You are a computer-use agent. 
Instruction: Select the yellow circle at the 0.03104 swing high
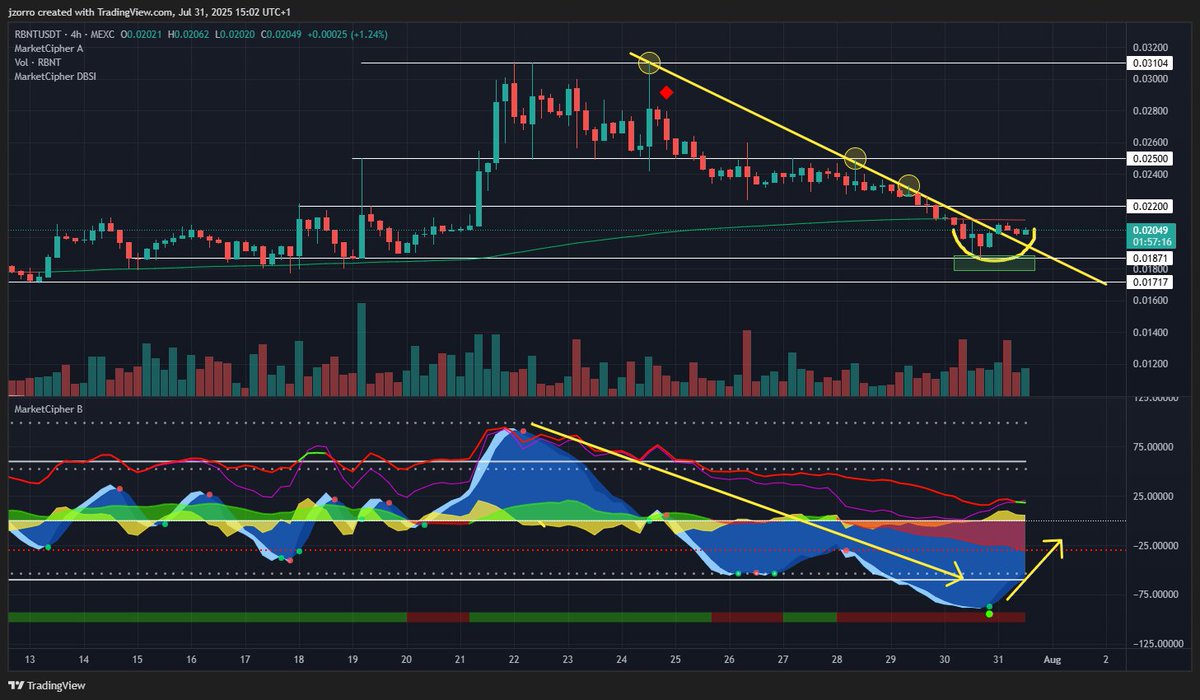point(648,63)
